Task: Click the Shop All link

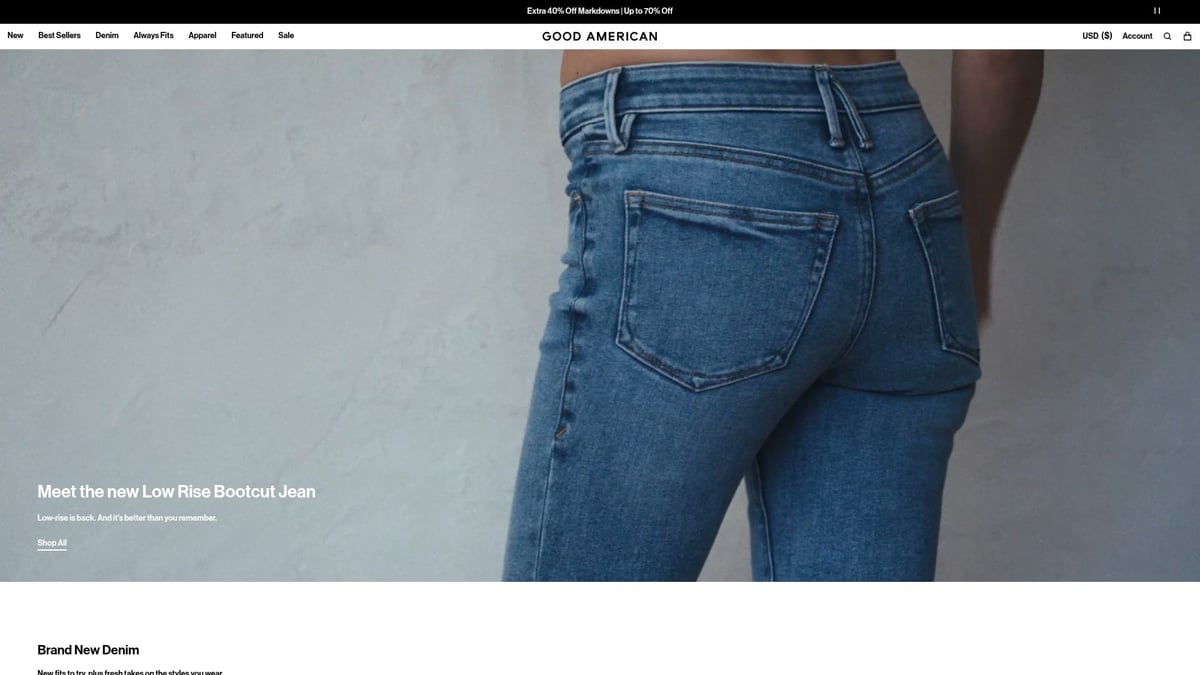Action: (x=52, y=543)
